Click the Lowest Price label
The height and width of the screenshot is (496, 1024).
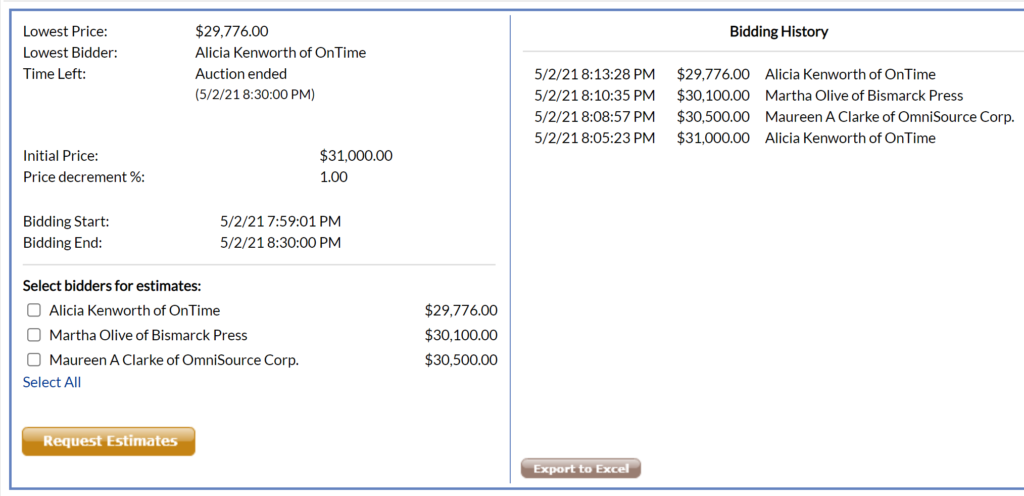coord(65,32)
